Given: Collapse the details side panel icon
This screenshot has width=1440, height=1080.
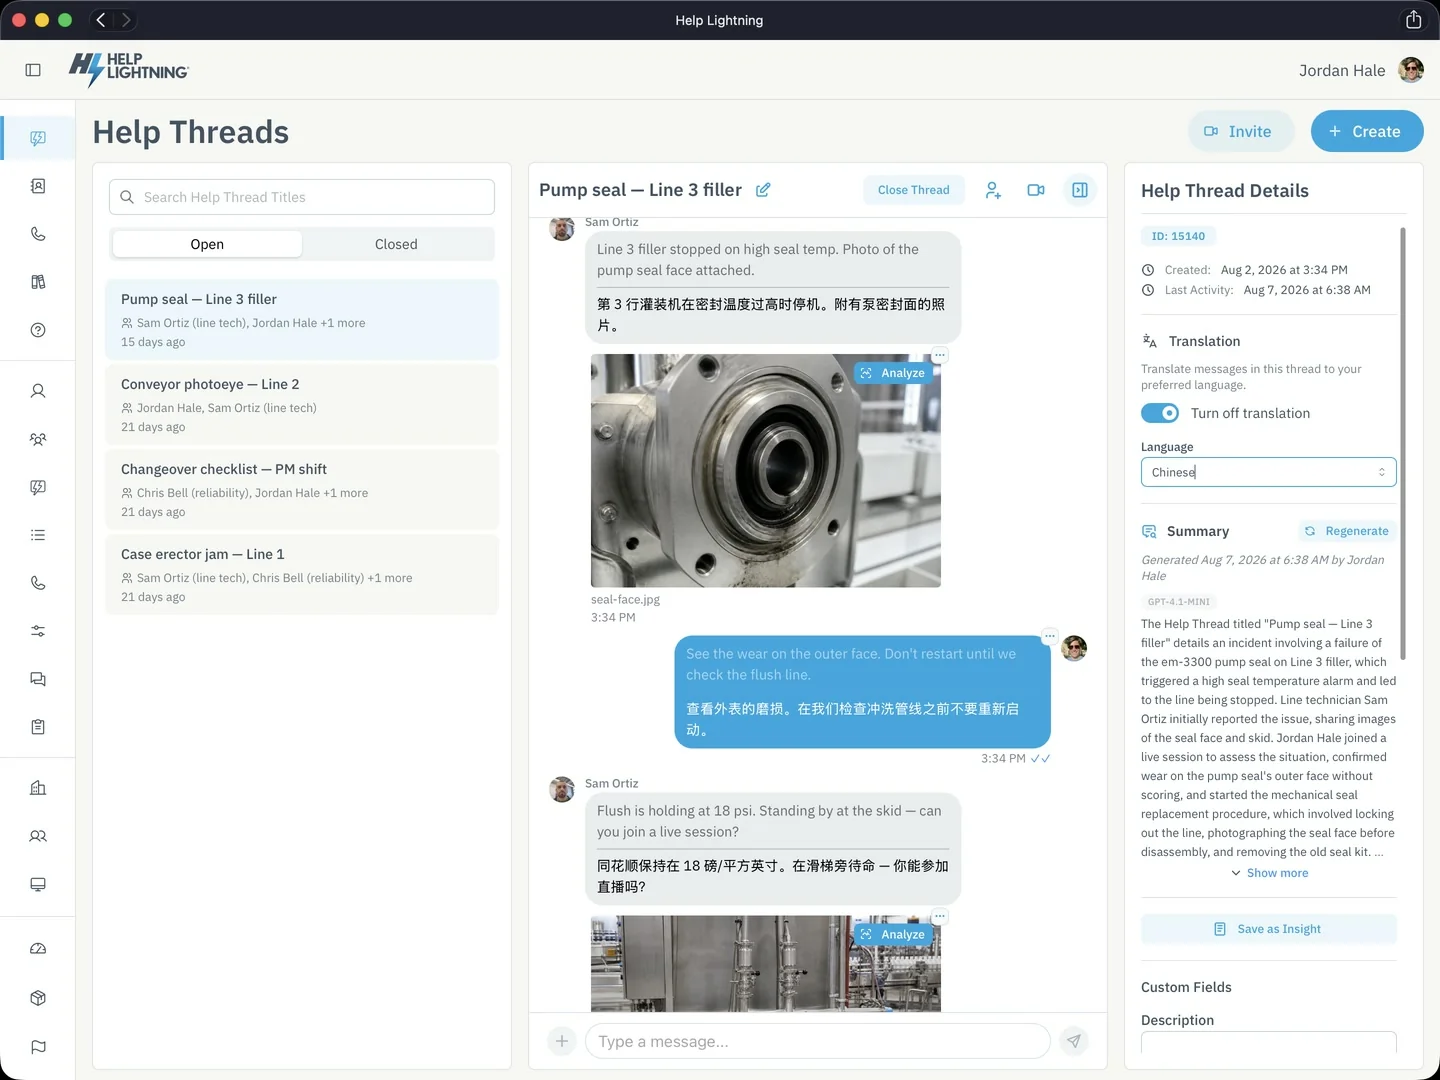Looking at the screenshot, I should 1080,190.
